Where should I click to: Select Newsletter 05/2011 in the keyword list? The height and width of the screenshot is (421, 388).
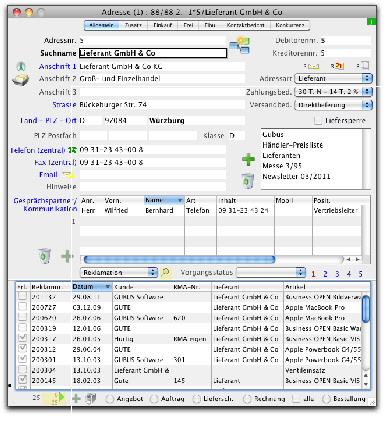[296, 176]
